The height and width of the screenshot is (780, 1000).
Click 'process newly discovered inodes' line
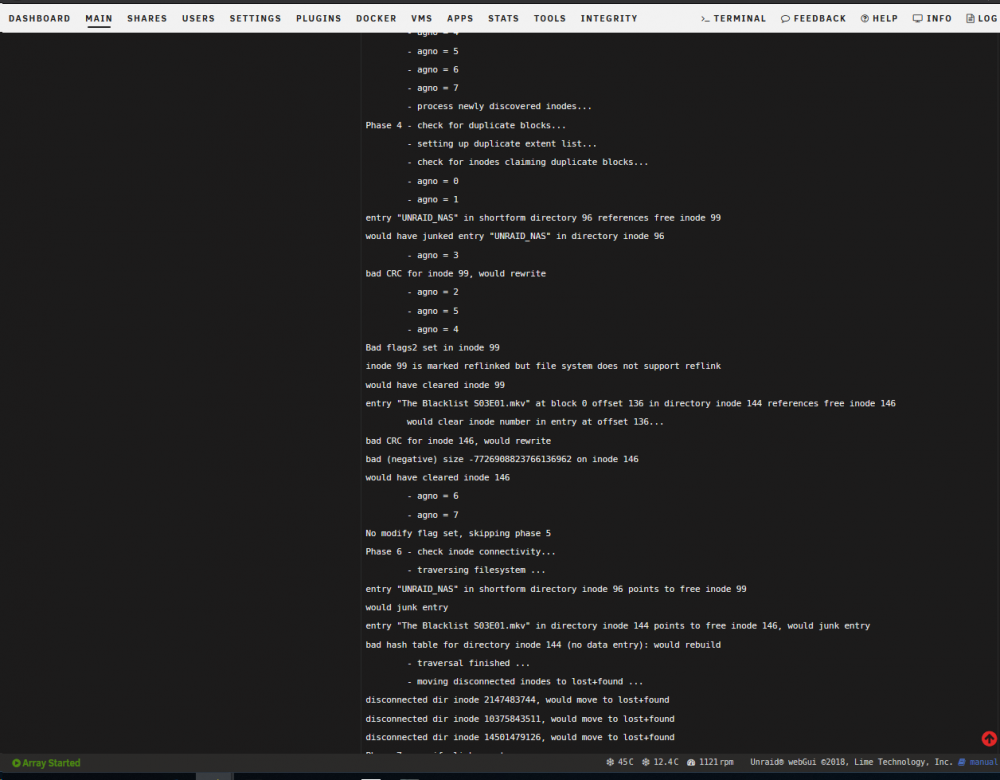499,107
